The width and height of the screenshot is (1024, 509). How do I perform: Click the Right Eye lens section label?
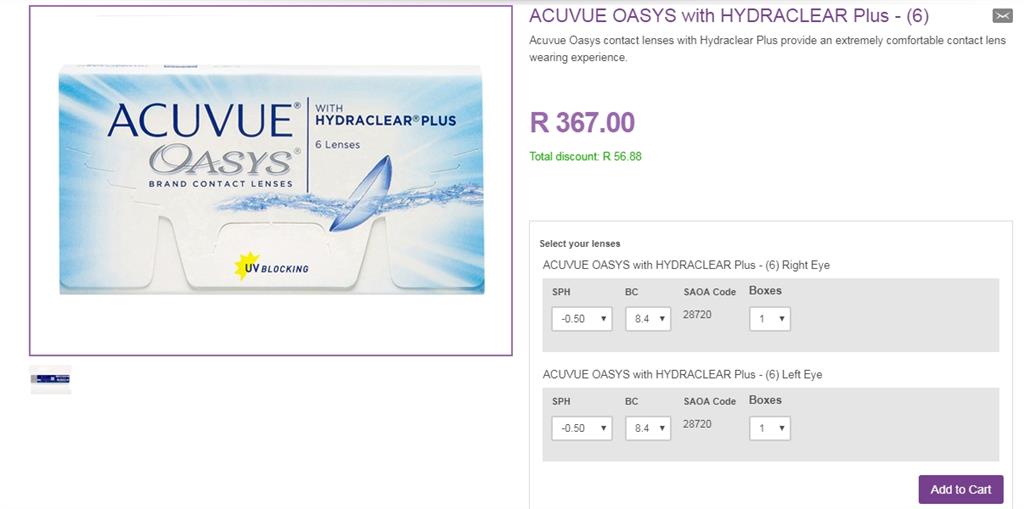686,265
